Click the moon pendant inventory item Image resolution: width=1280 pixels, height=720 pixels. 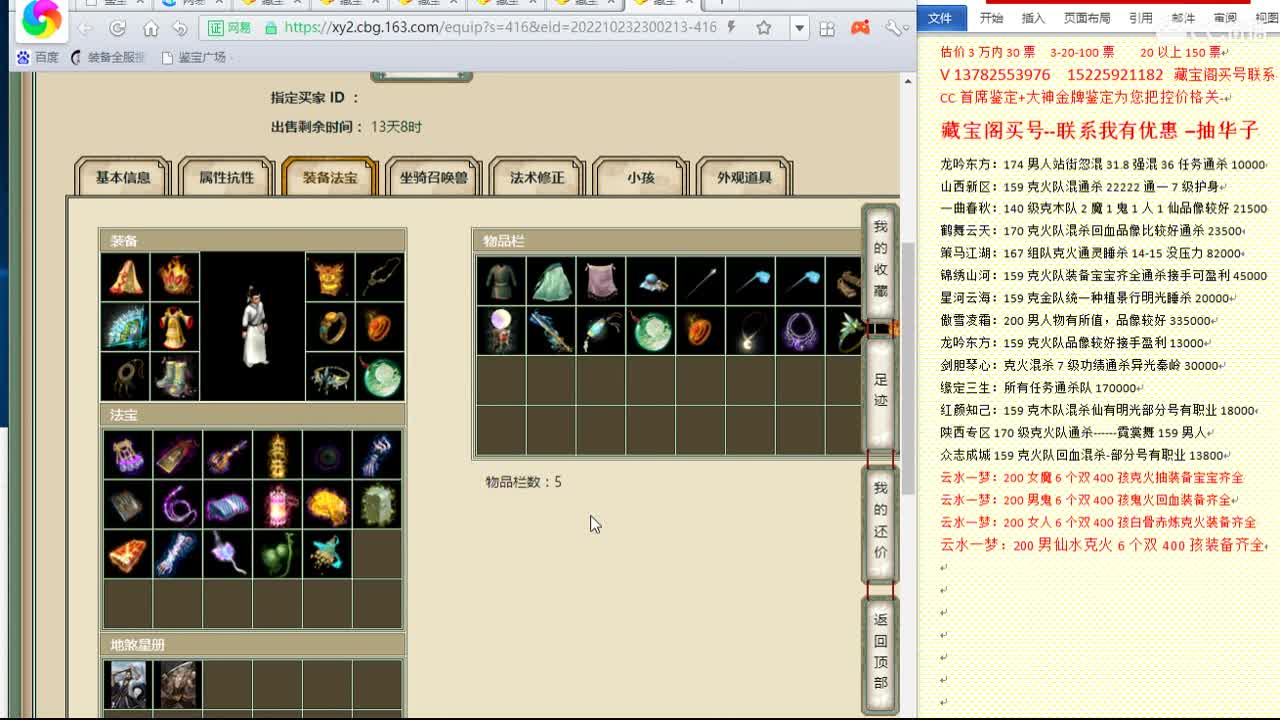(751, 331)
